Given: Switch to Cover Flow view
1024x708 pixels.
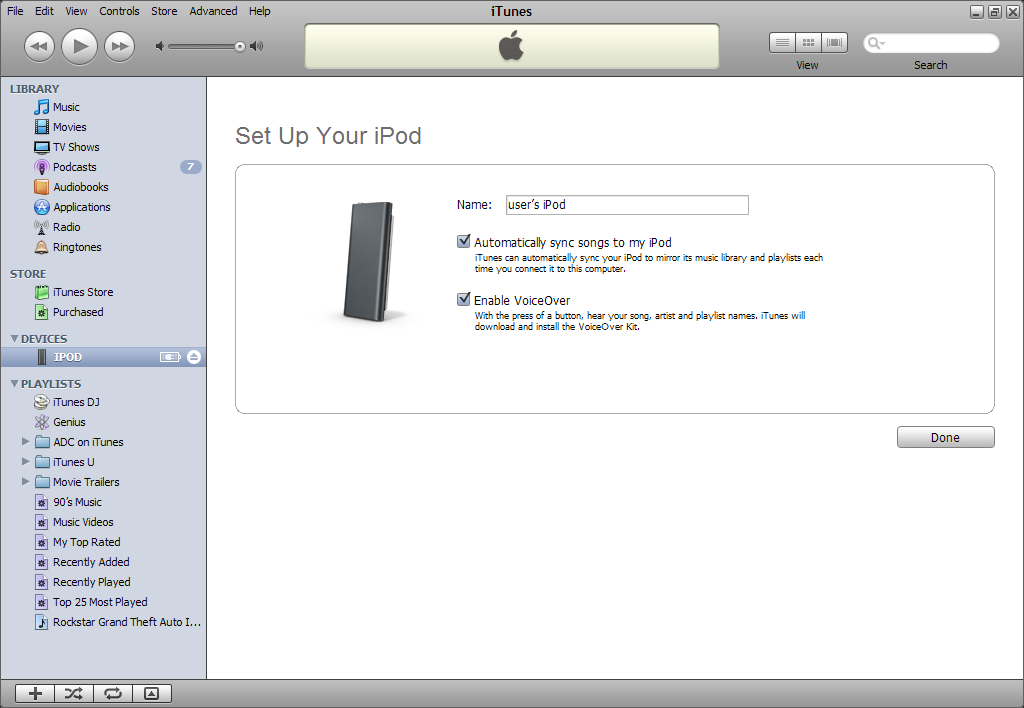Looking at the screenshot, I should point(835,42).
